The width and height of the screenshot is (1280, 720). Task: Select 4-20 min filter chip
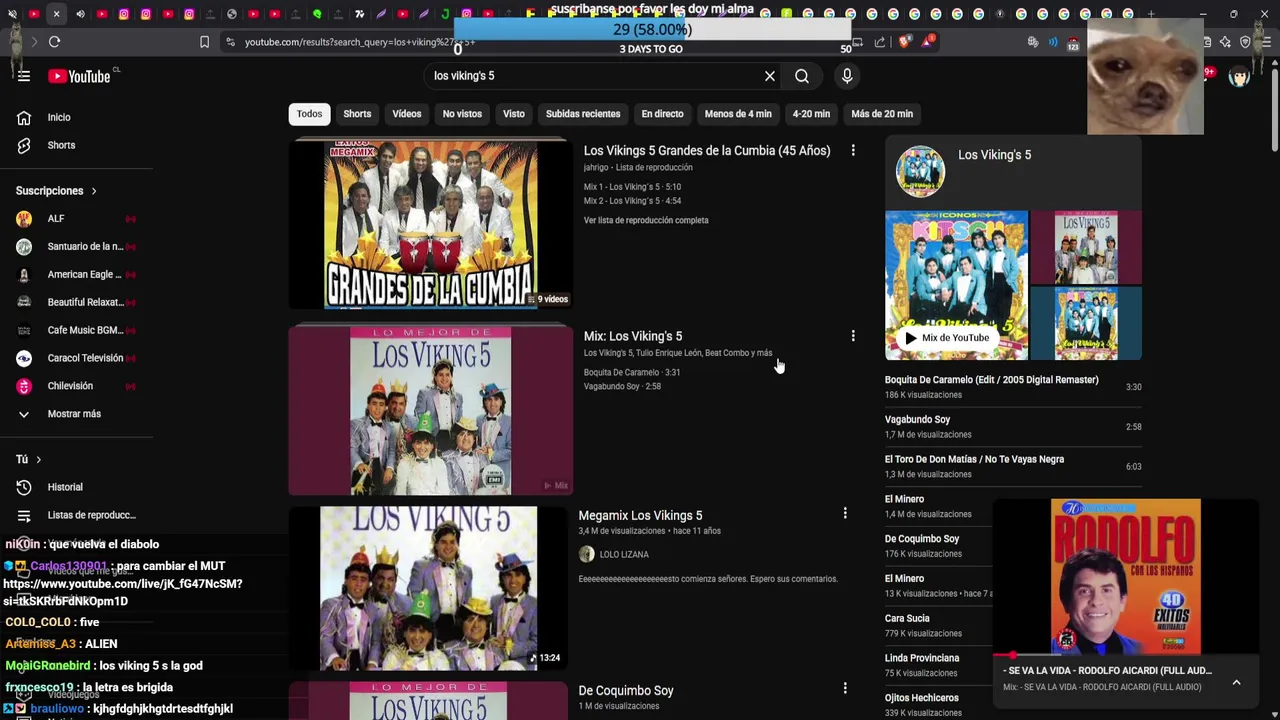pyautogui.click(x=811, y=114)
